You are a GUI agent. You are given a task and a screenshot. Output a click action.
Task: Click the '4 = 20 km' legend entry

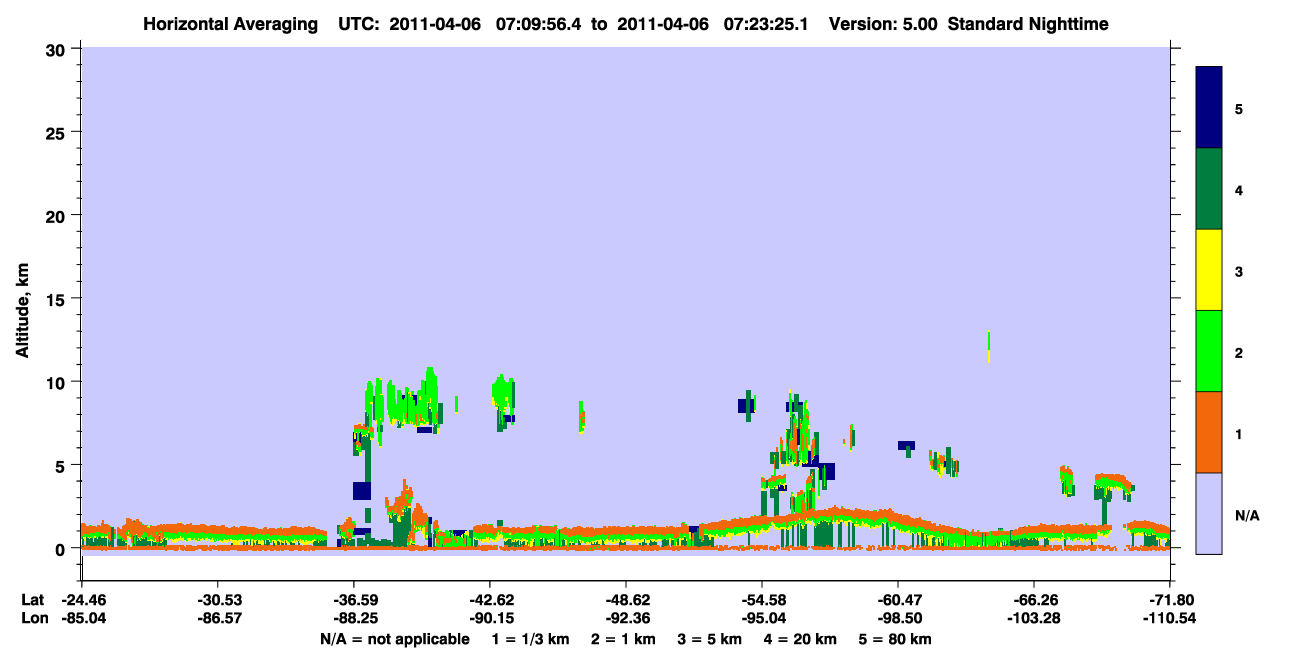[x=801, y=639]
